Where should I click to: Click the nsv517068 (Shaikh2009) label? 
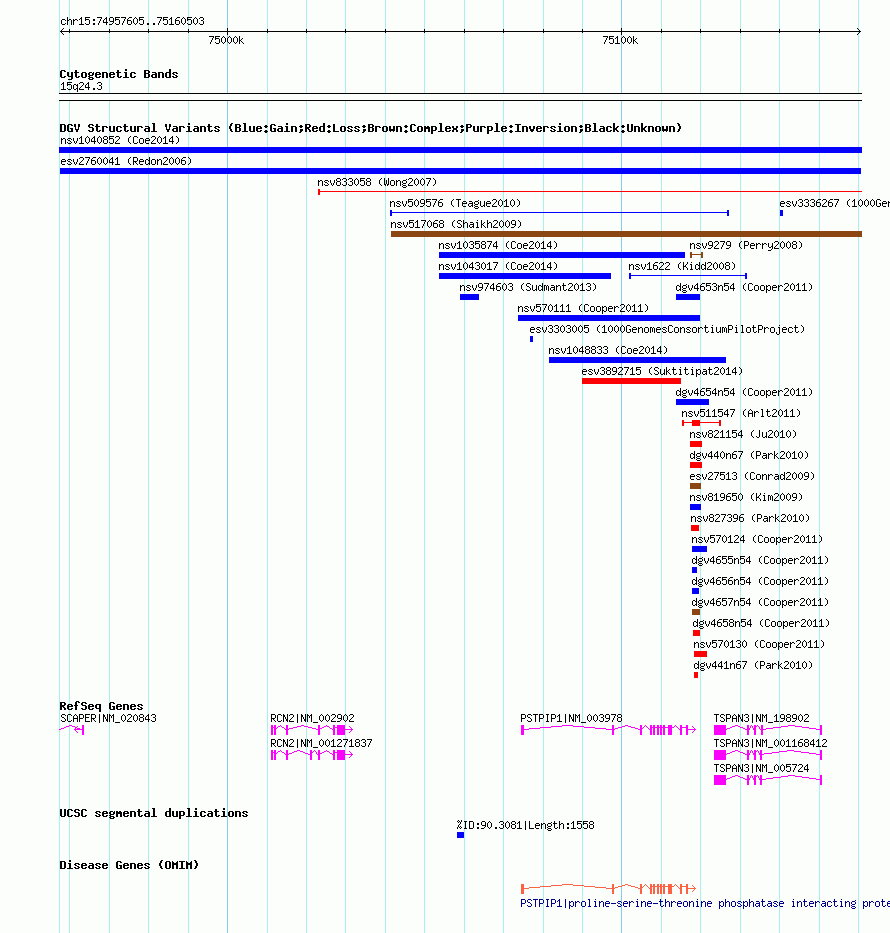(456, 224)
